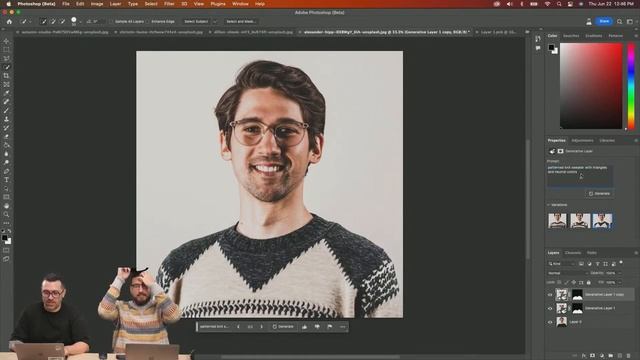Click thumbs up in contextual task bar
640x360 pixels.
(x=304, y=327)
